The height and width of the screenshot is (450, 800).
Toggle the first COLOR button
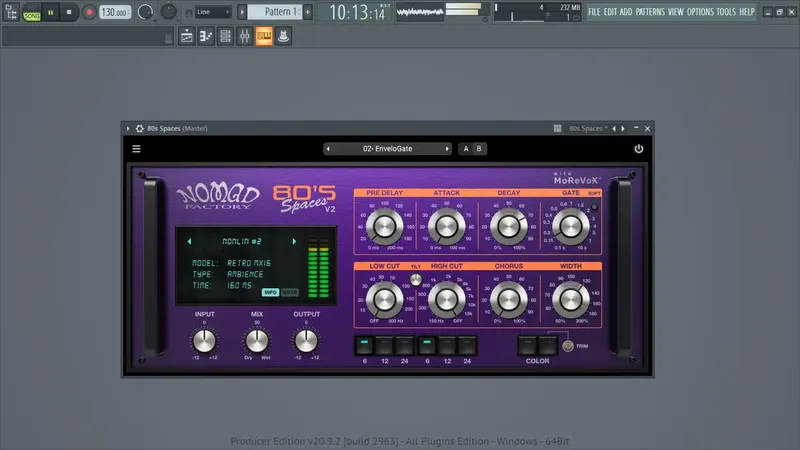pyautogui.click(x=528, y=345)
